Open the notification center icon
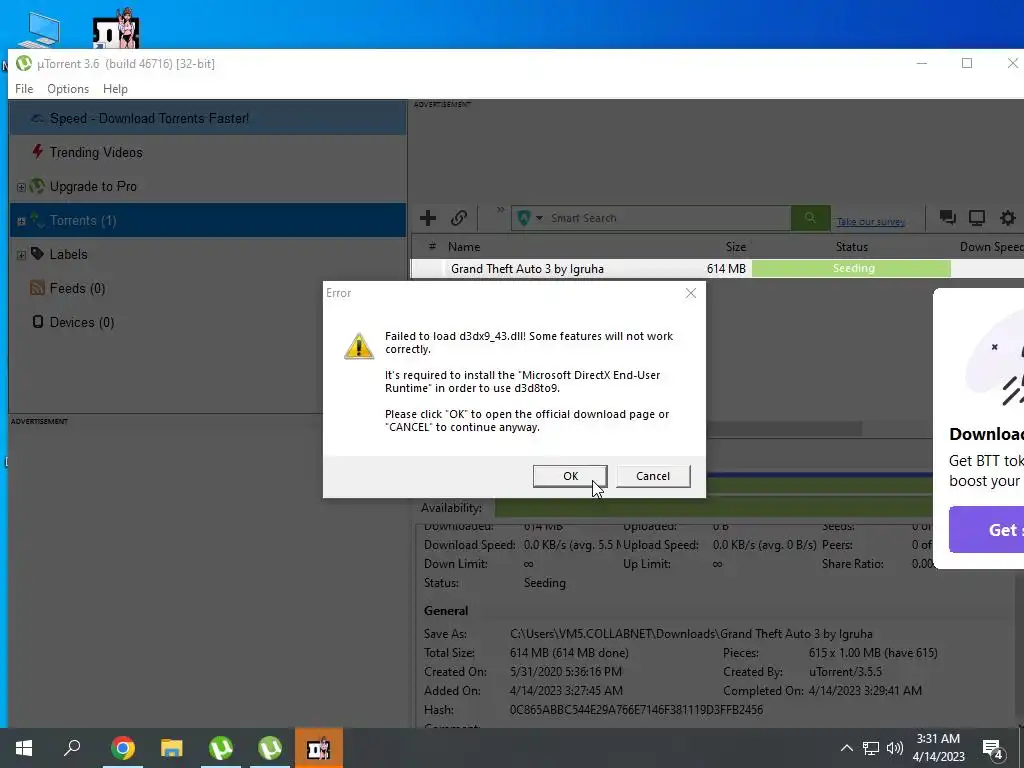Viewport: 1024px width, 768px height. 993,750
